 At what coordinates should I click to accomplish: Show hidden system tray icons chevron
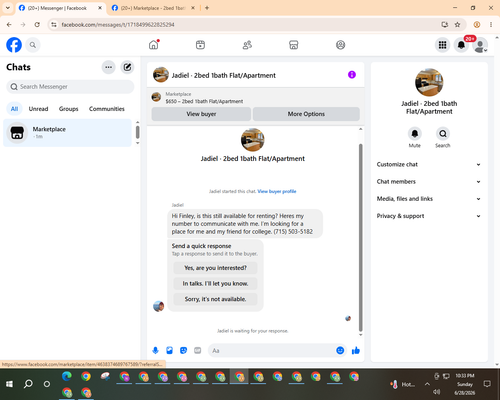pyautogui.click(x=427, y=384)
